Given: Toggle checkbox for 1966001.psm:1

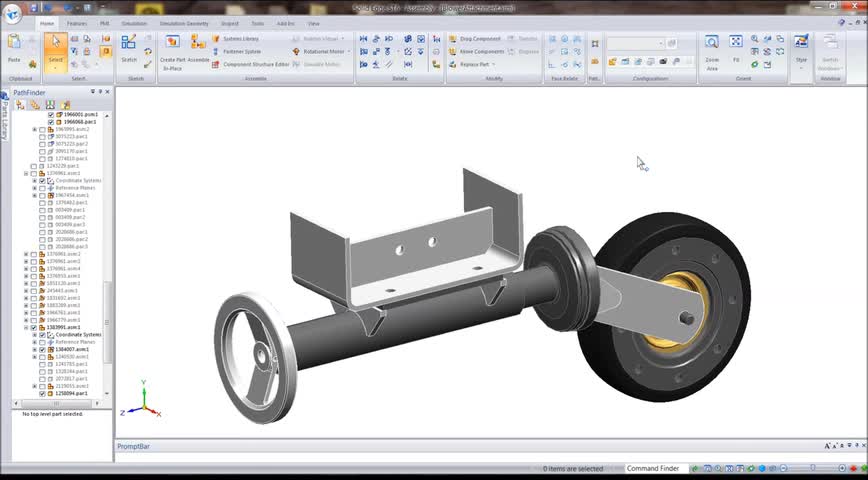Looking at the screenshot, I should pos(51,115).
